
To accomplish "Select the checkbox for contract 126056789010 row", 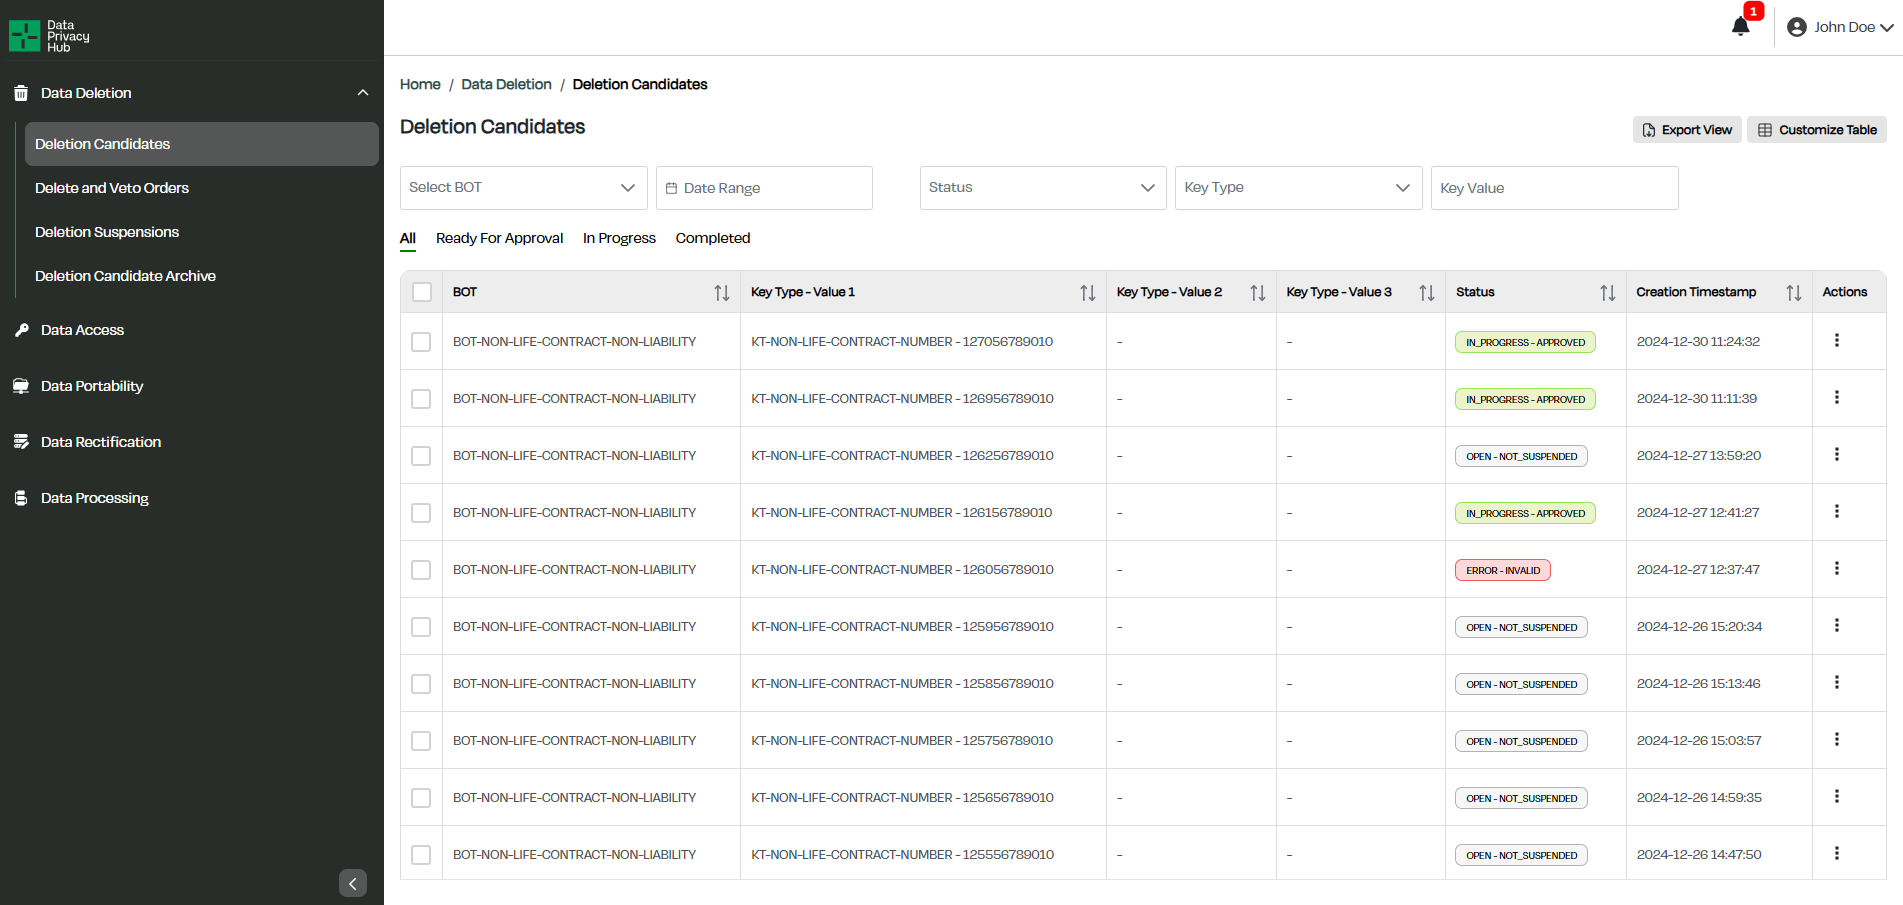I will click(x=422, y=570).
